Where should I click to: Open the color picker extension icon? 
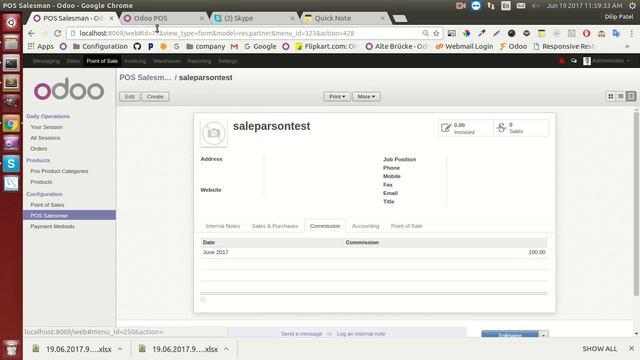(x=467, y=33)
